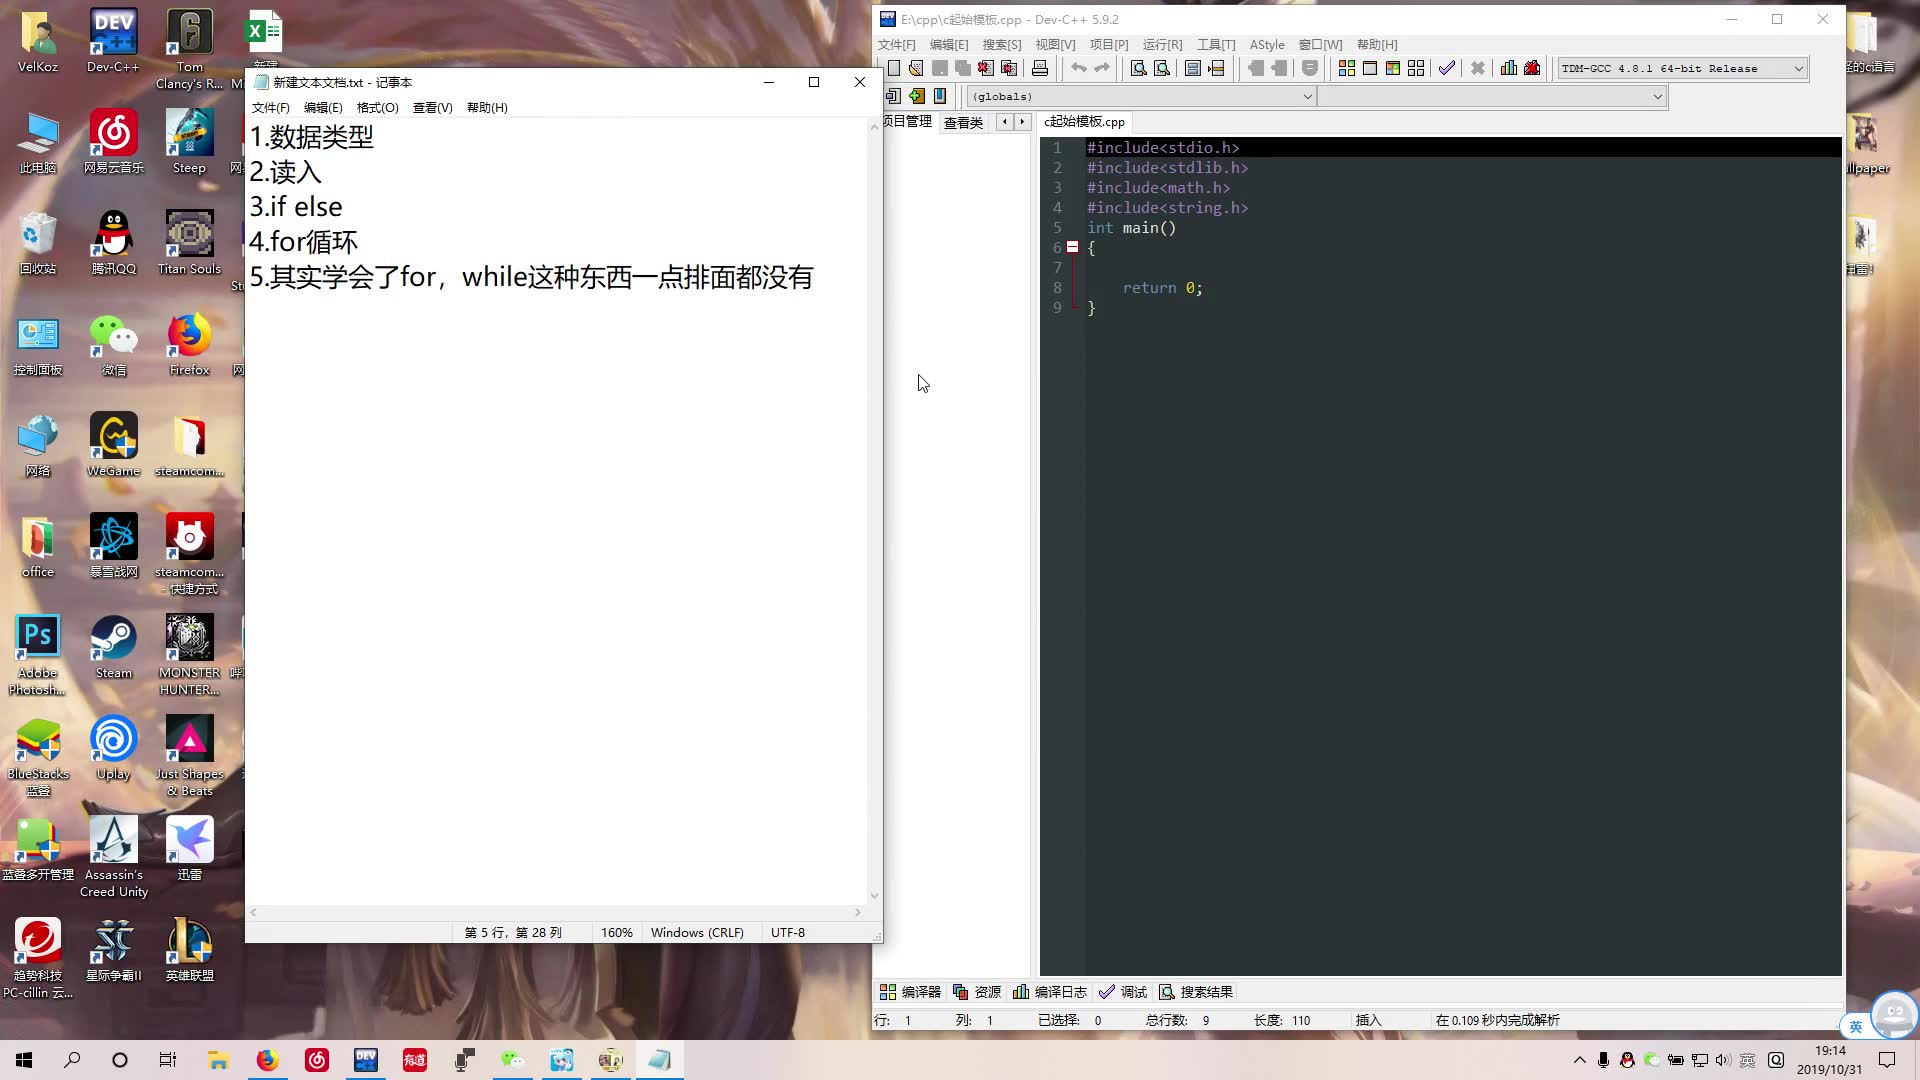Click the Print icon in Dev-C++ toolbar
Screen dimensions: 1920x1080
click(1040, 68)
